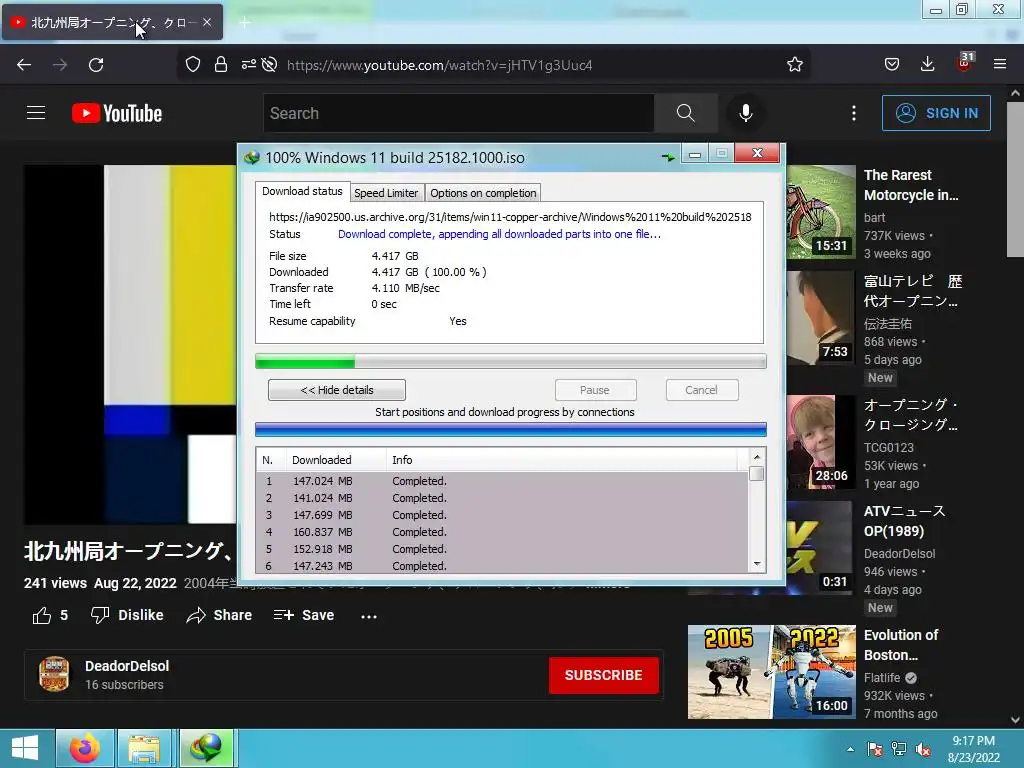1024x768 pixels.
Task: Open YouTube settings three-dot menu
Action: [854, 113]
